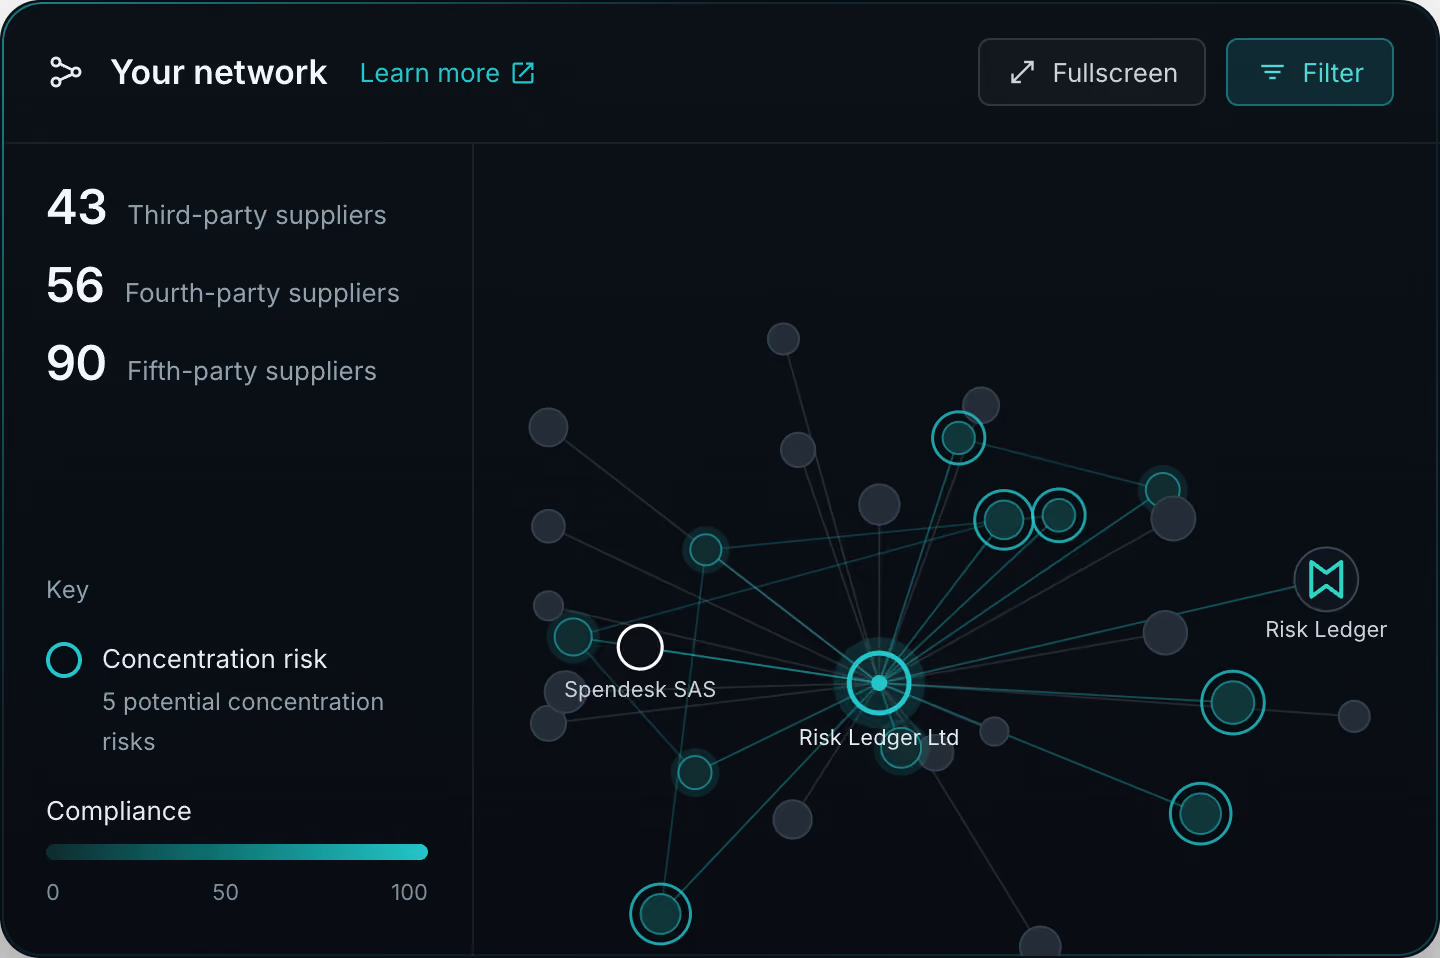Screen dimensions: 1440x958
Task: Select the Spendesk SAS white node
Action: point(640,647)
